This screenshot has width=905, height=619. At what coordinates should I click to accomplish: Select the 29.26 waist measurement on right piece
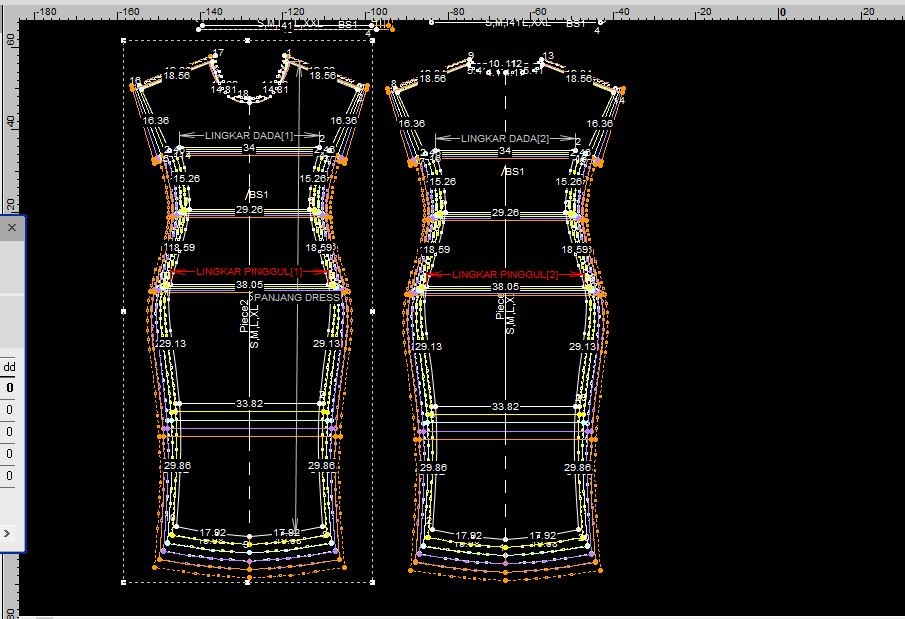(x=505, y=213)
